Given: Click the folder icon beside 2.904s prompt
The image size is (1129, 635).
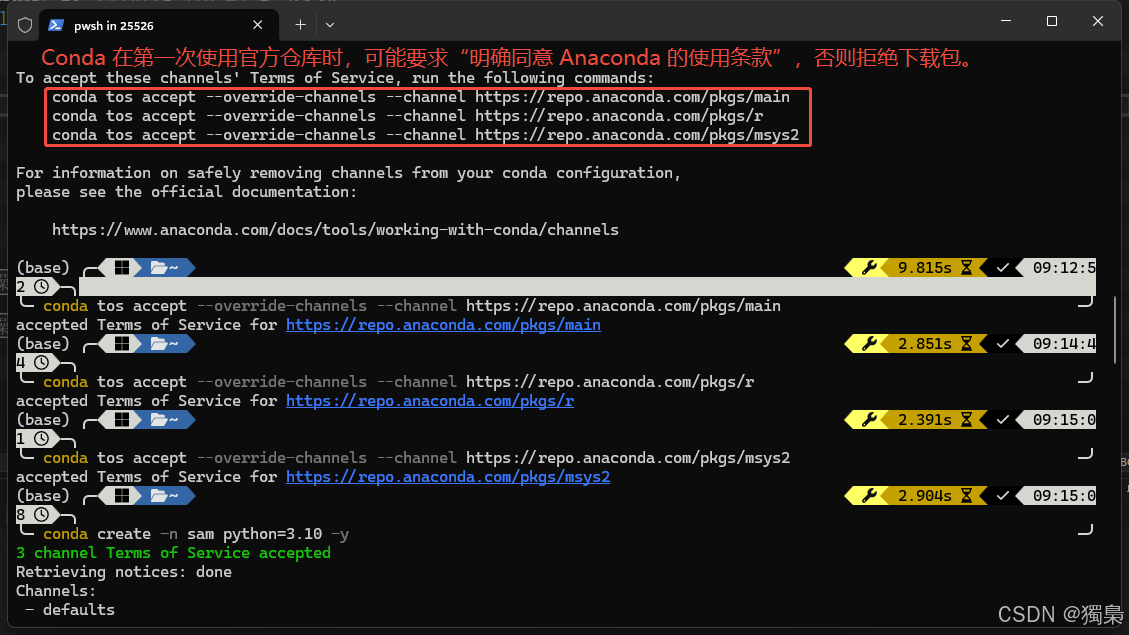Looking at the screenshot, I should tap(159, 496).
